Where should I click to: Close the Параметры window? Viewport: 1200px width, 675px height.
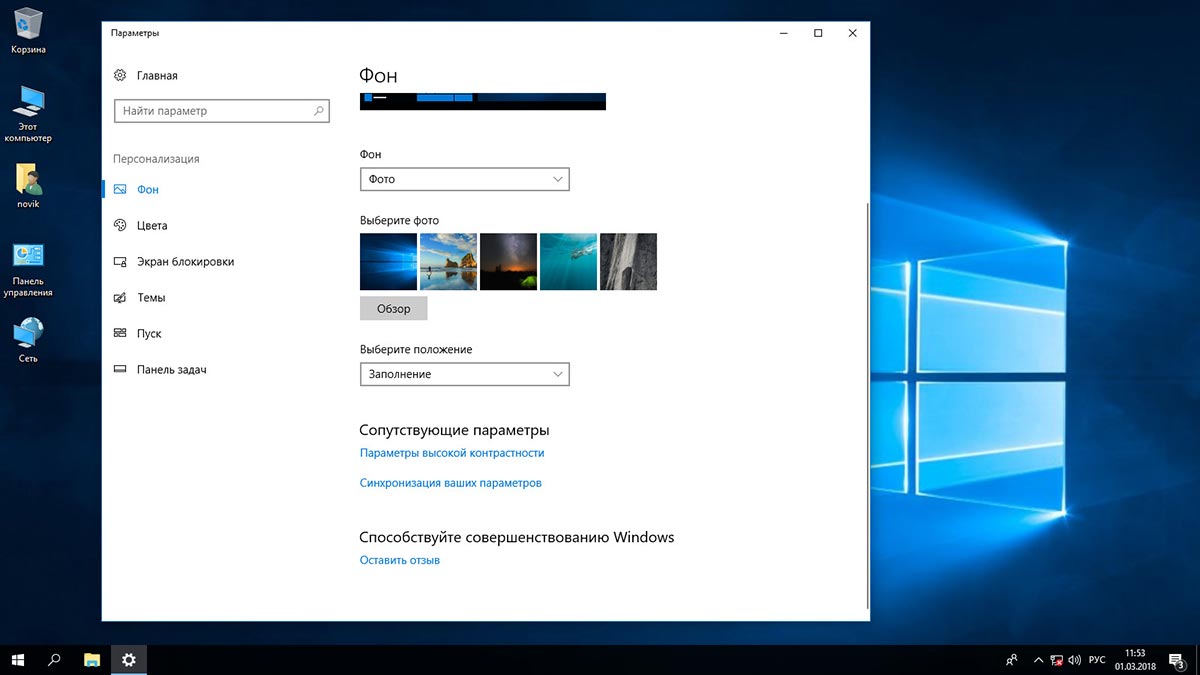coord(852,33)
